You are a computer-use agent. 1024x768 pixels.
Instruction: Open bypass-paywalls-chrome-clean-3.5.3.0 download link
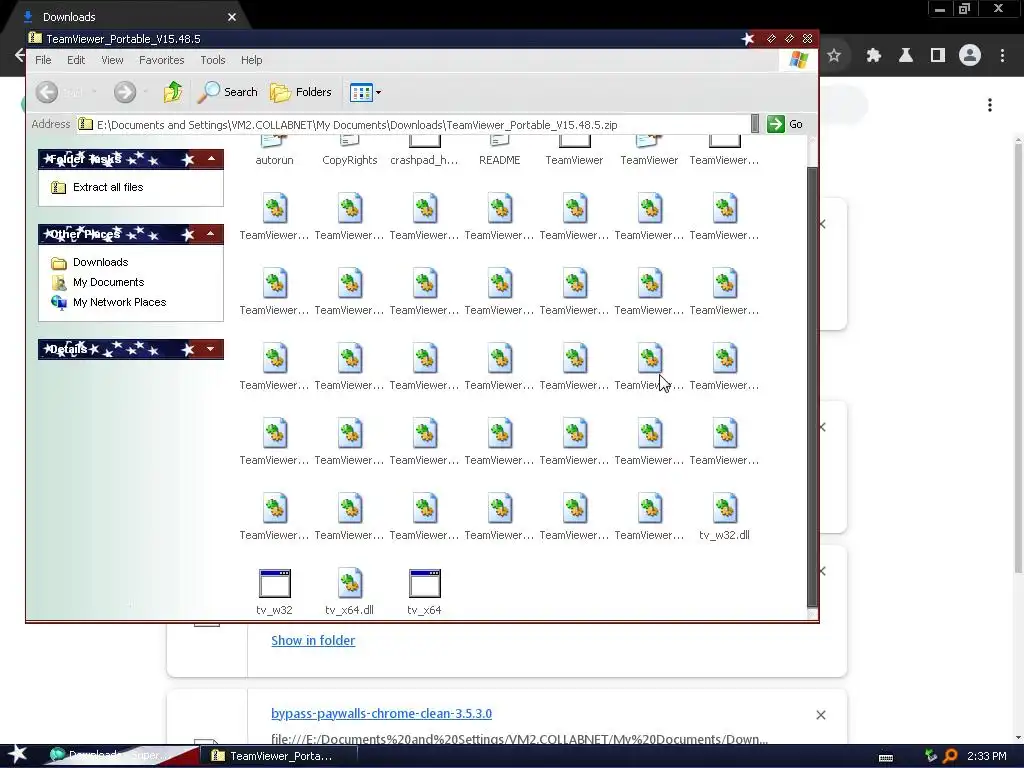(381, 714)
